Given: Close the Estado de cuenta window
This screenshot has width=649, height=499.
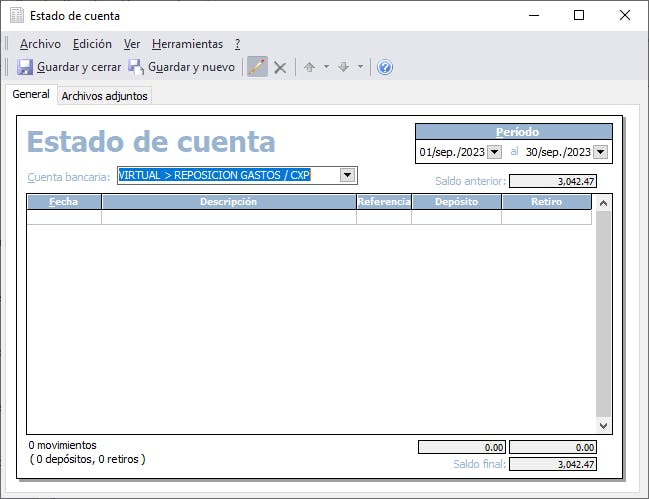Looking at the screenshot, I should [x=625, y=15].
